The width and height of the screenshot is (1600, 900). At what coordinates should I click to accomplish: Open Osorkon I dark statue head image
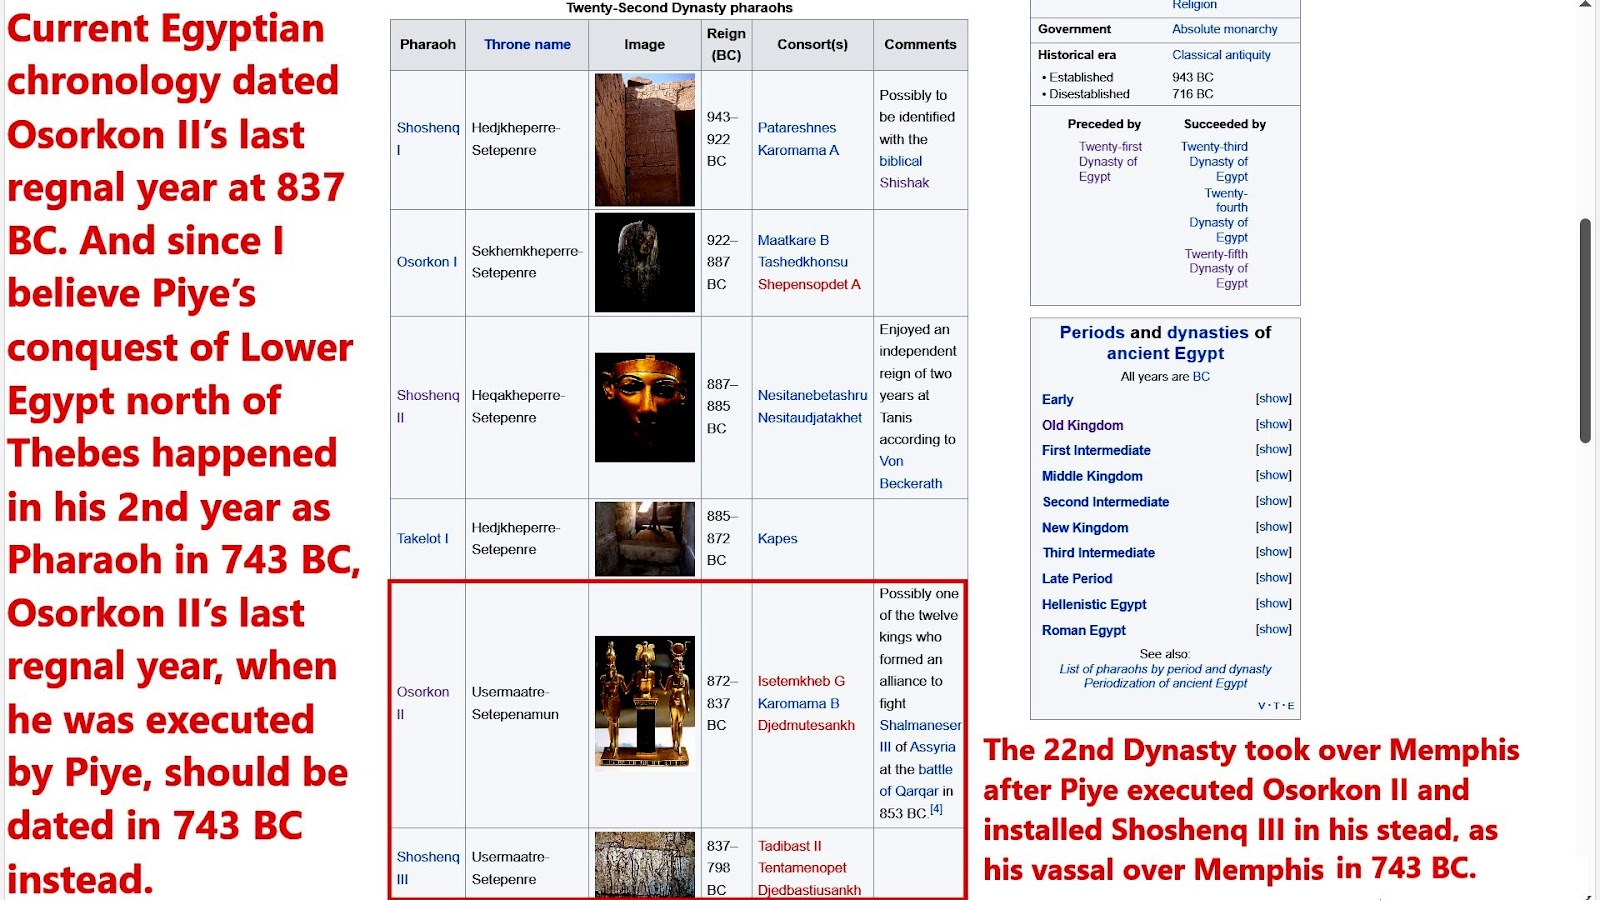[x=644, y=263]
